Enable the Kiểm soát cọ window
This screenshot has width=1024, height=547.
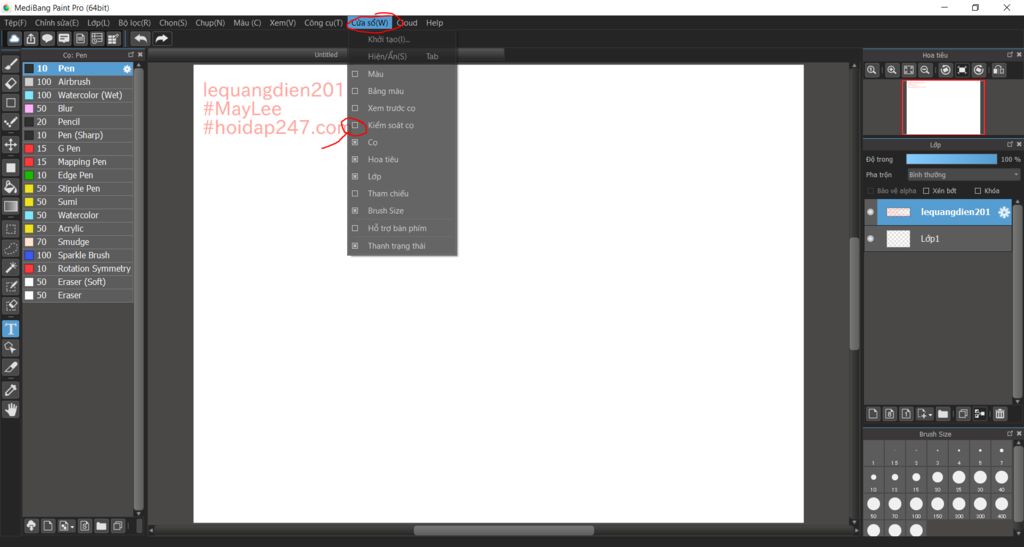(355, 125)
